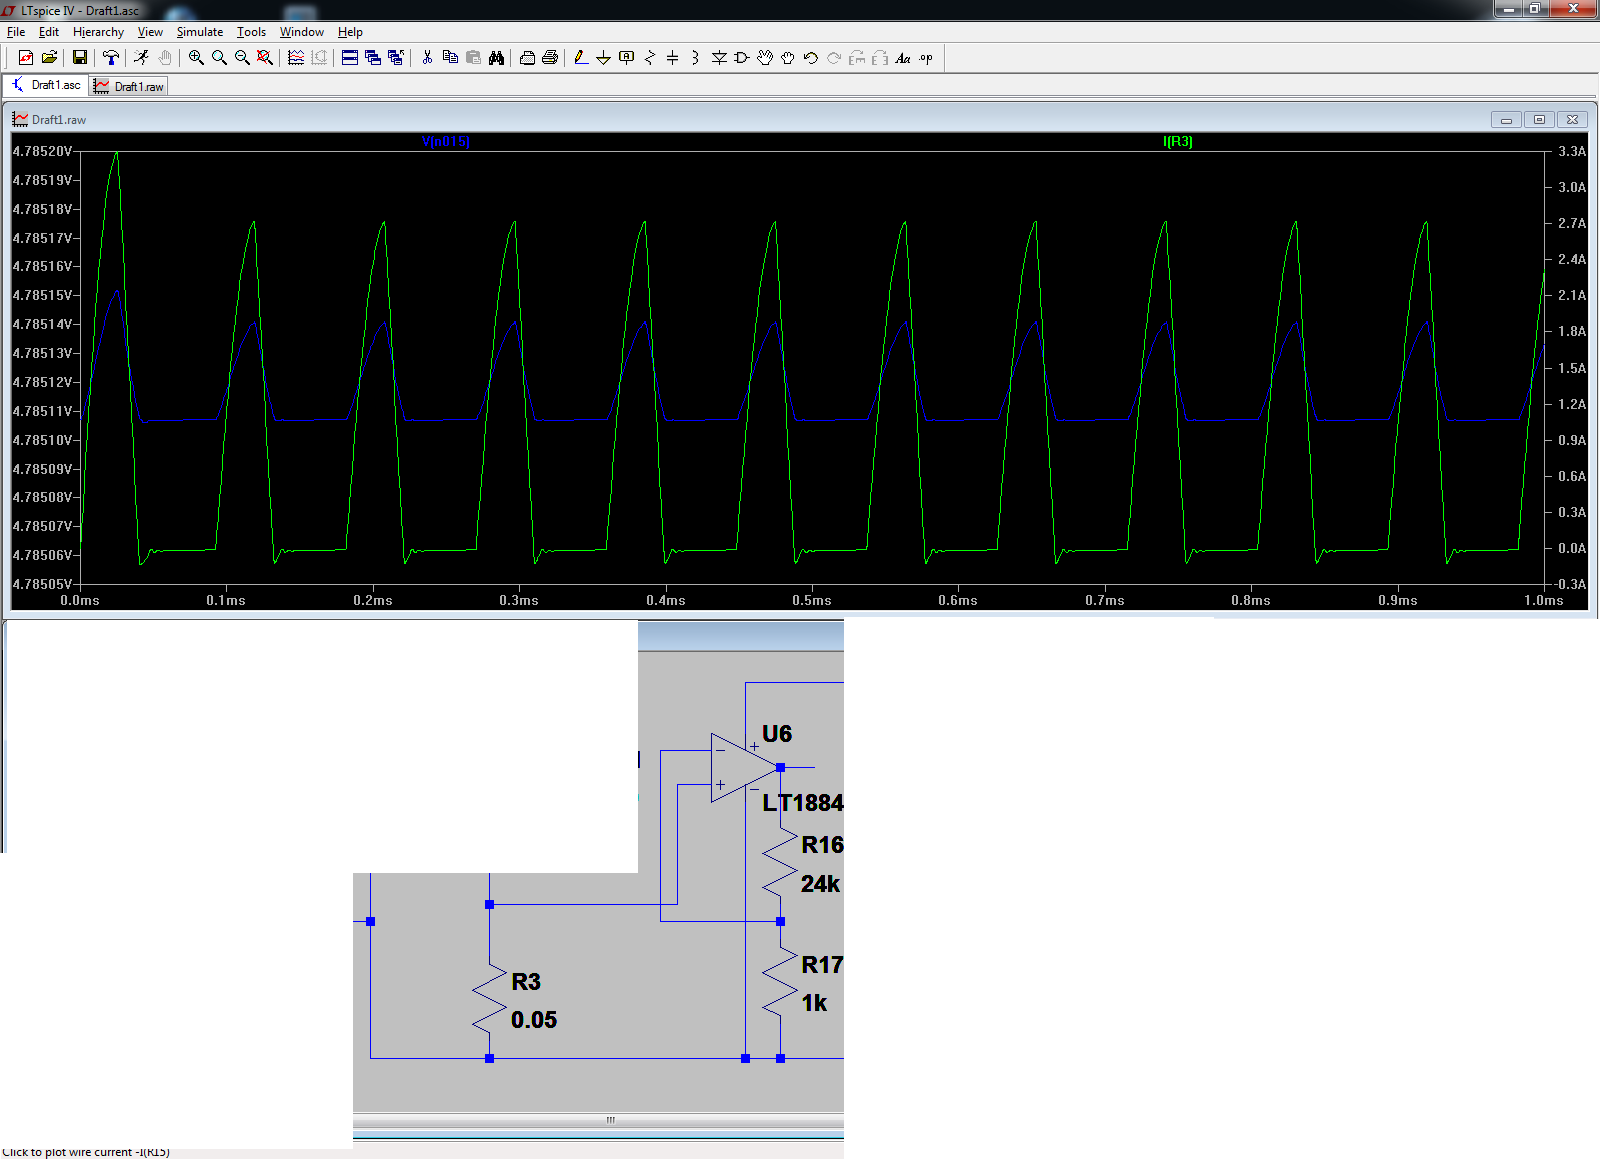Select the Move hand tool

(765, 58)
